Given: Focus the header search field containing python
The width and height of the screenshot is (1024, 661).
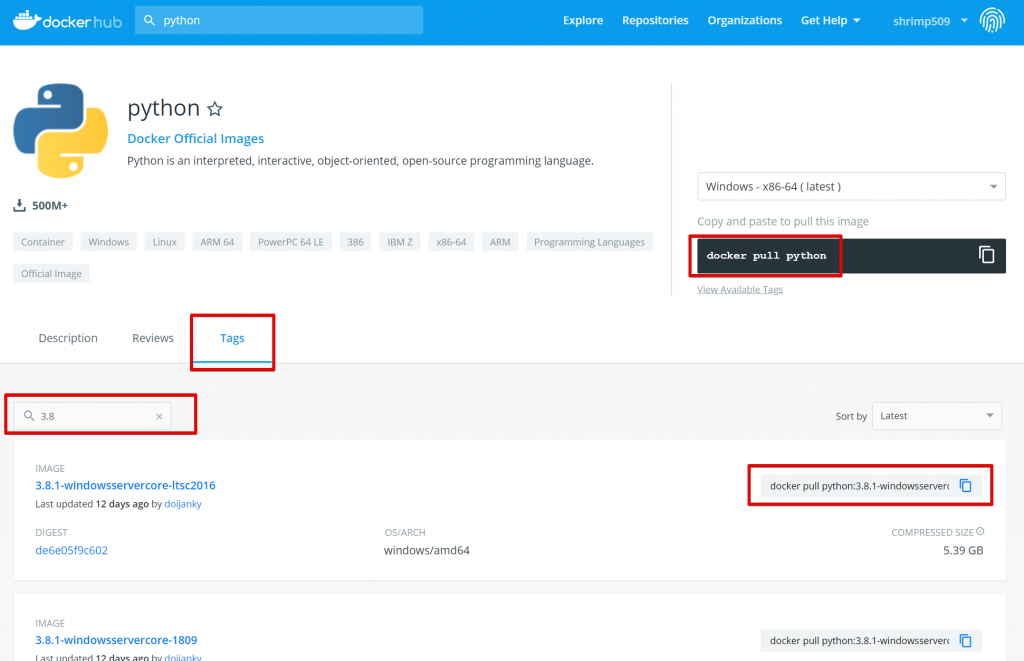Looking at the screenshot, I should pyautogui.click(x=279, y=20).
